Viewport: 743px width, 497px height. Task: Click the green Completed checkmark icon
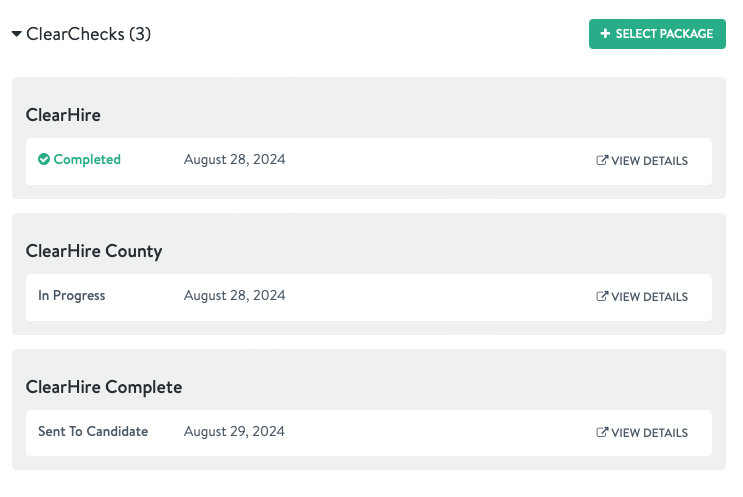44,159
